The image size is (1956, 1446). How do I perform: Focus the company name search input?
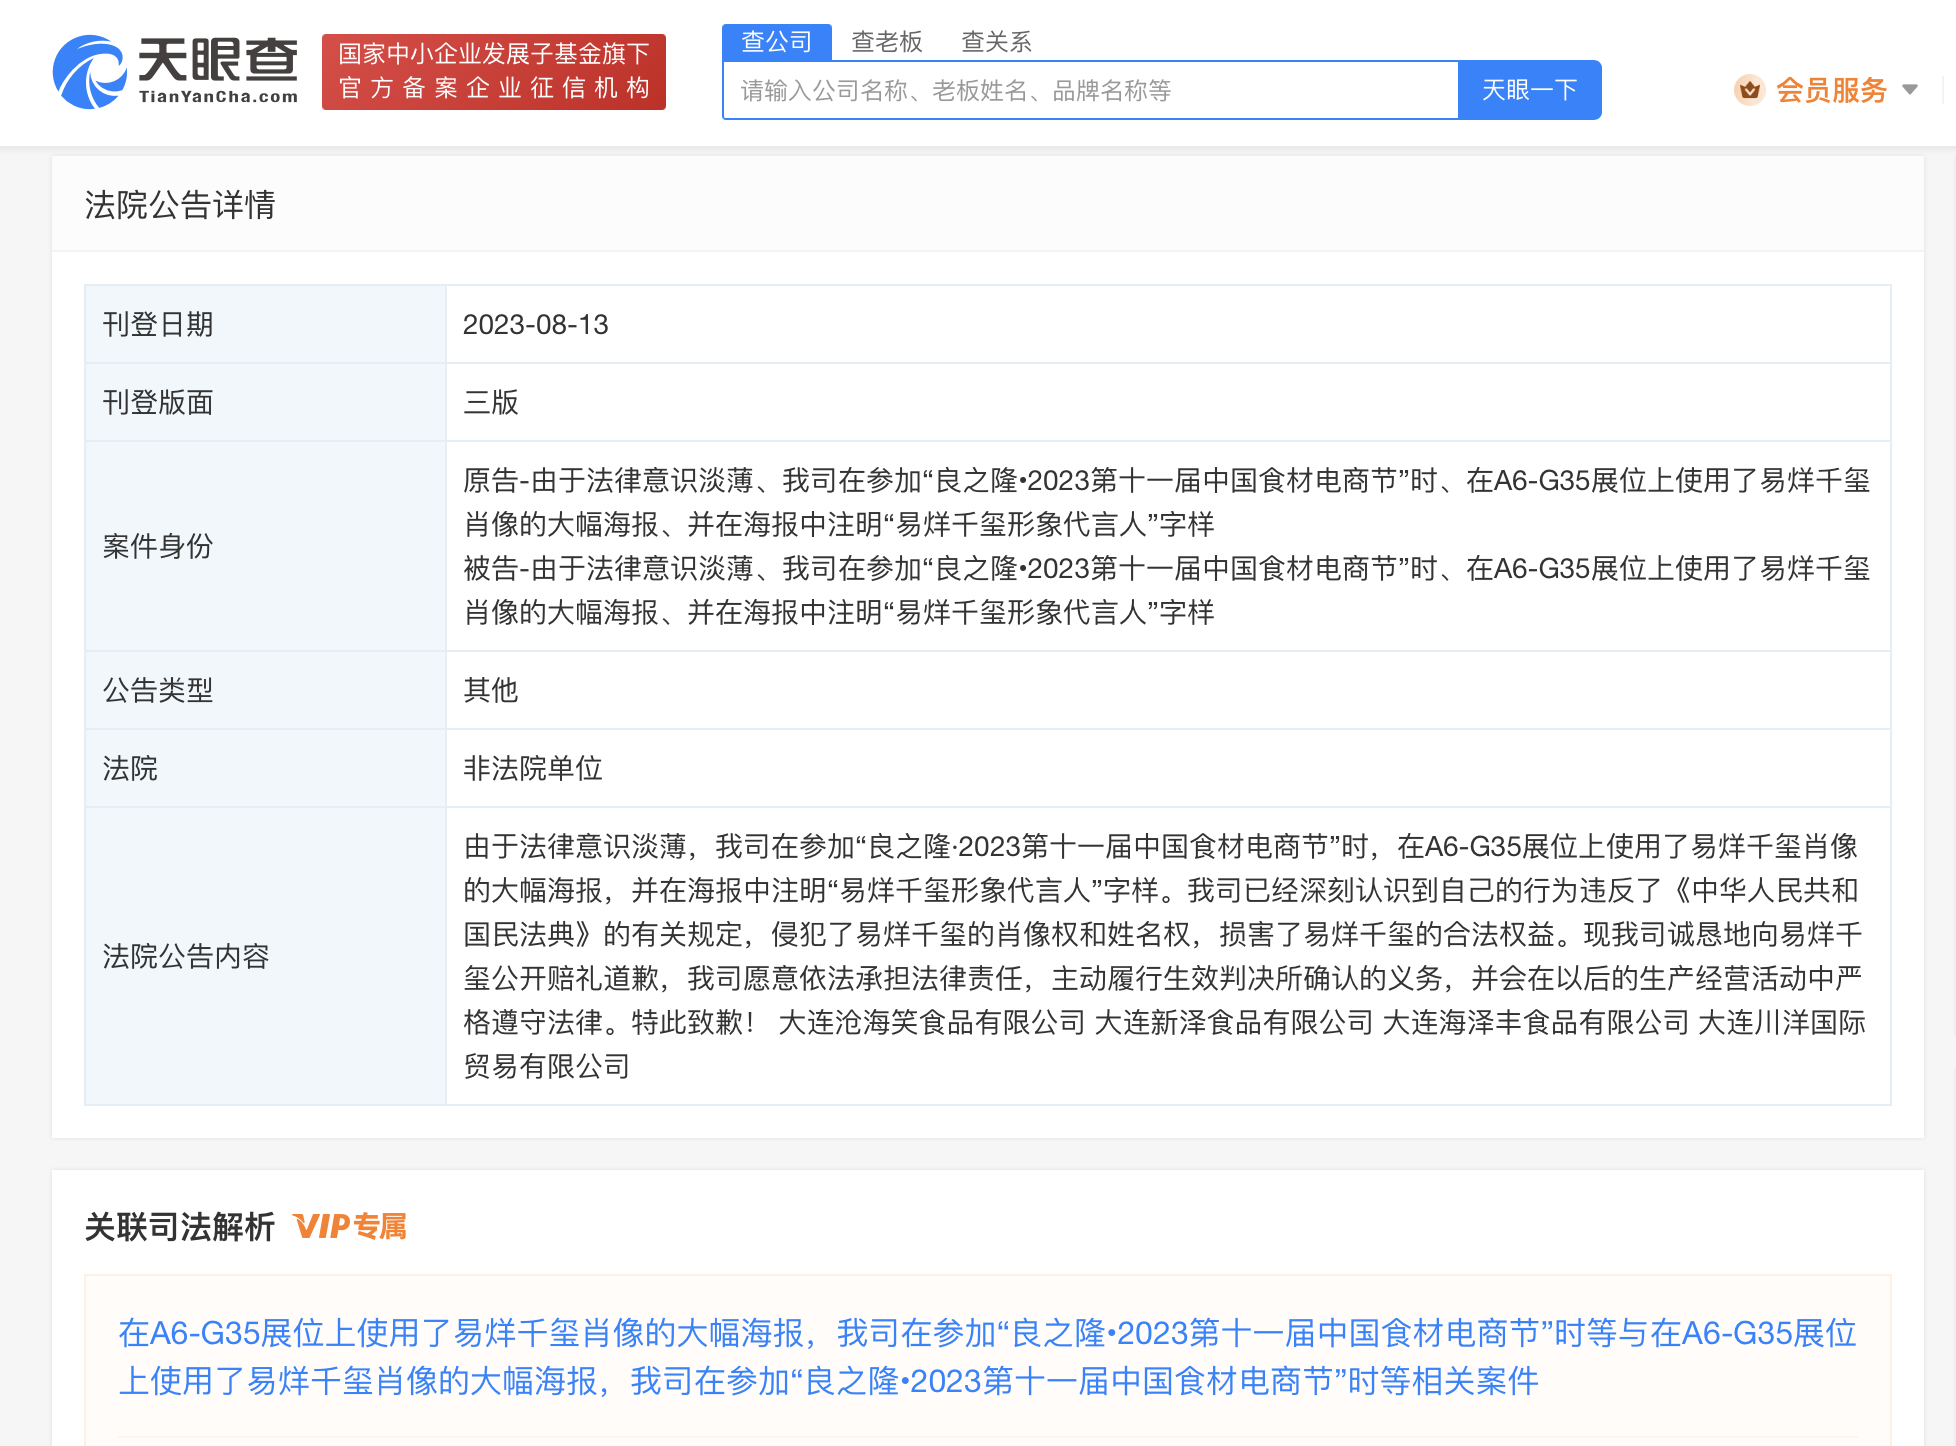(x=1090, y=91)
